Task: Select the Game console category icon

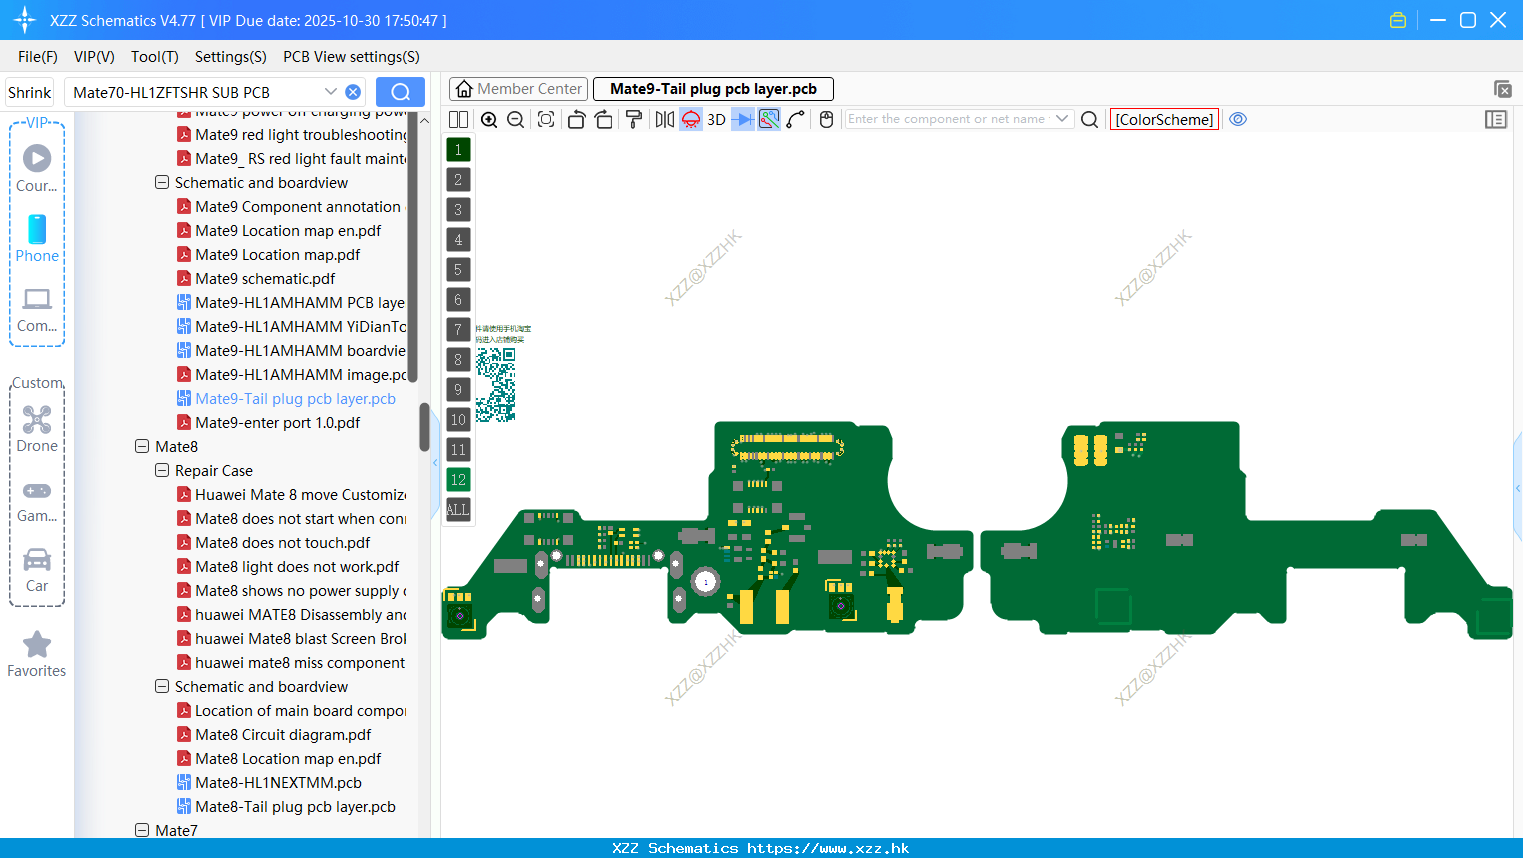Action: [x=37, y=490]
